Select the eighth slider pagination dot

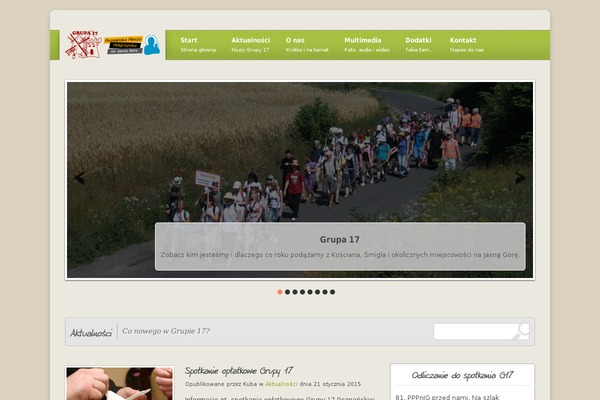[333, 292]
